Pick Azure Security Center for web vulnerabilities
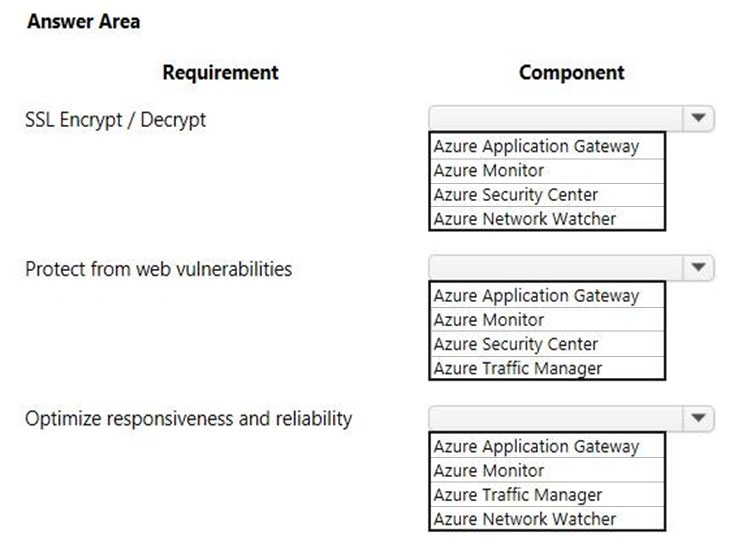This screenshot has height=556, width=738. tap(547, 344)
